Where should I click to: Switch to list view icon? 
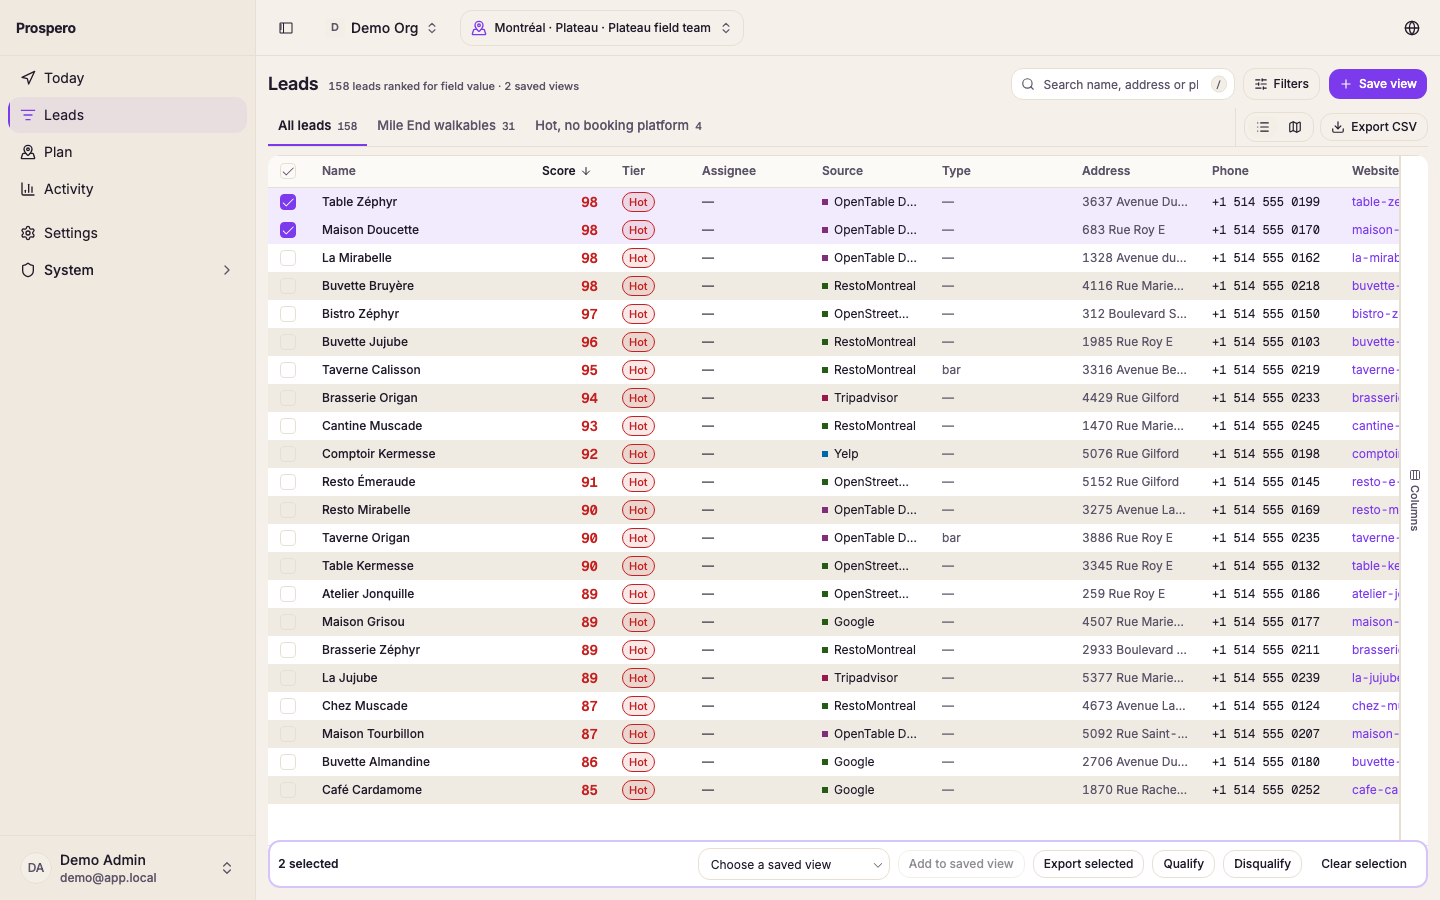coord(1263,127)
